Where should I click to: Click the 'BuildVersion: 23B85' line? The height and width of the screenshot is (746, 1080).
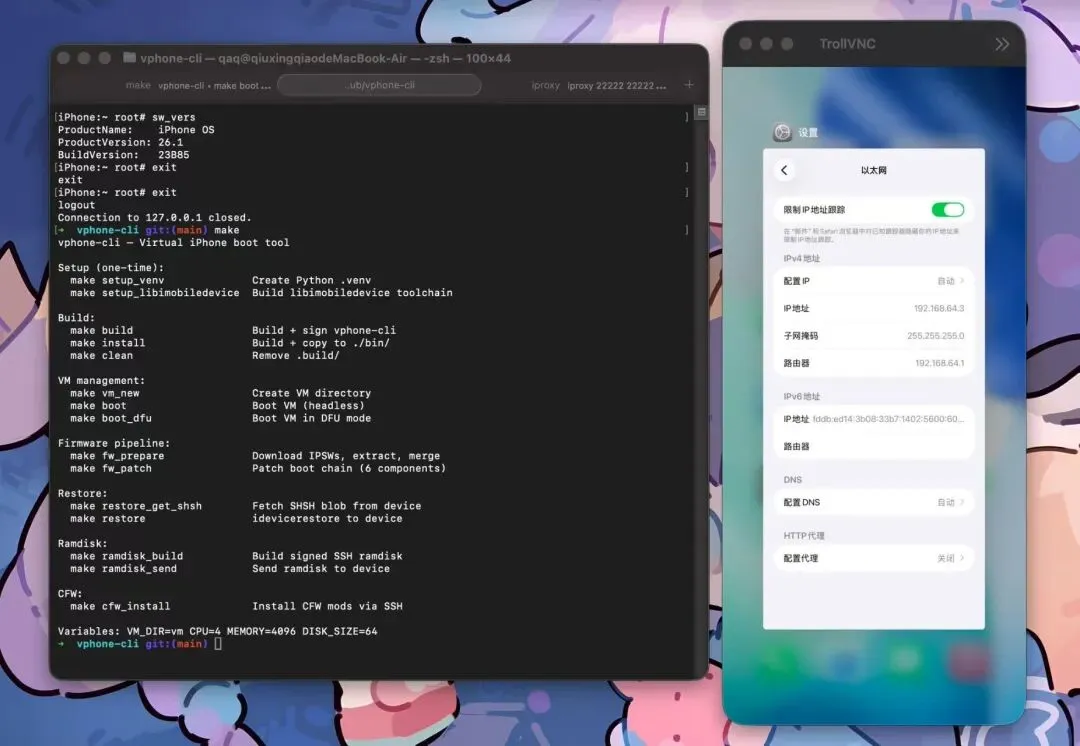coord(123,155)
